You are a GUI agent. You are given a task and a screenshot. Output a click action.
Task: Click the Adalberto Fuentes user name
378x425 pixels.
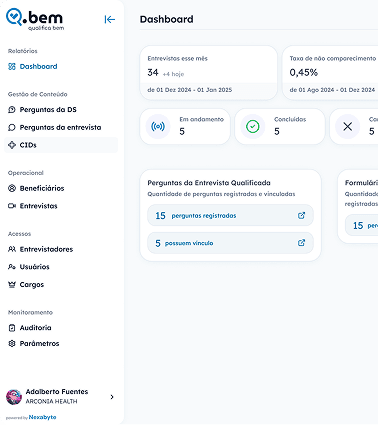[57, 392]
